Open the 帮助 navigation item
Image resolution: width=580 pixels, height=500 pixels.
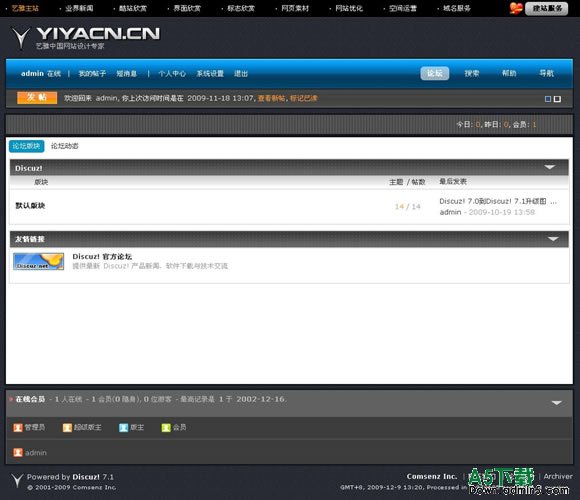coord(509,73)
